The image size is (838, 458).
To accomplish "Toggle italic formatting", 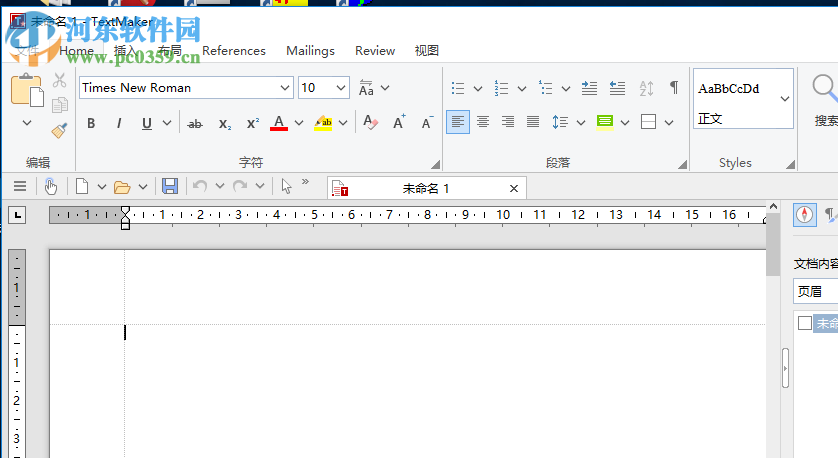I will (x=119, y=123).
